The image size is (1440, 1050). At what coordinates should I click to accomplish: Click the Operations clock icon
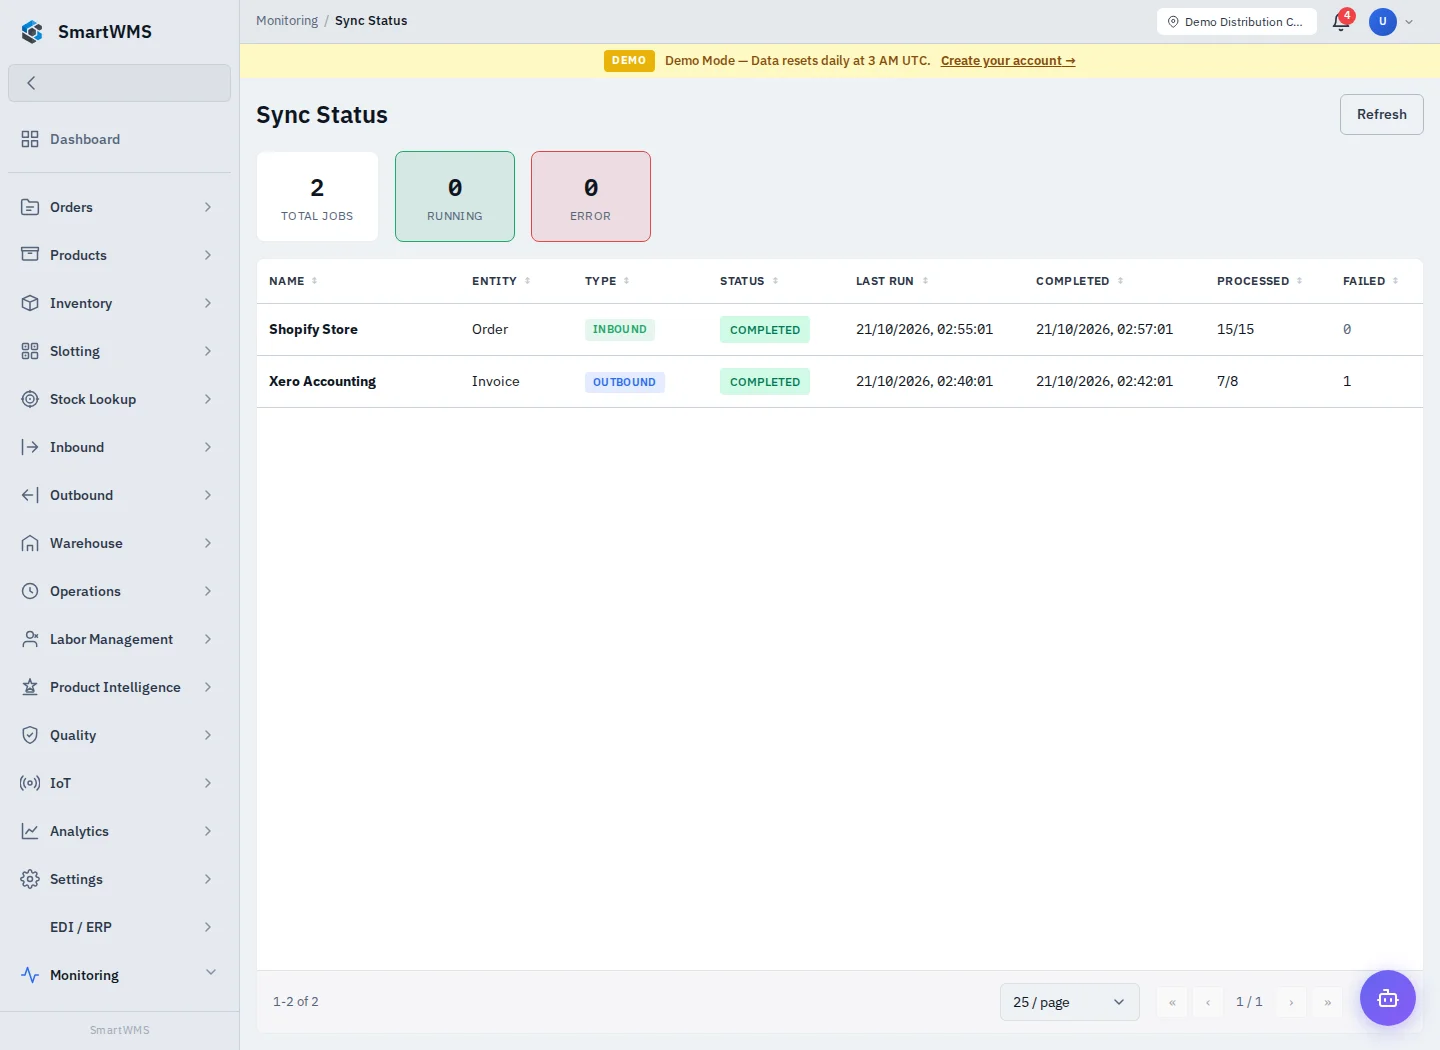(x=30, y=591)
